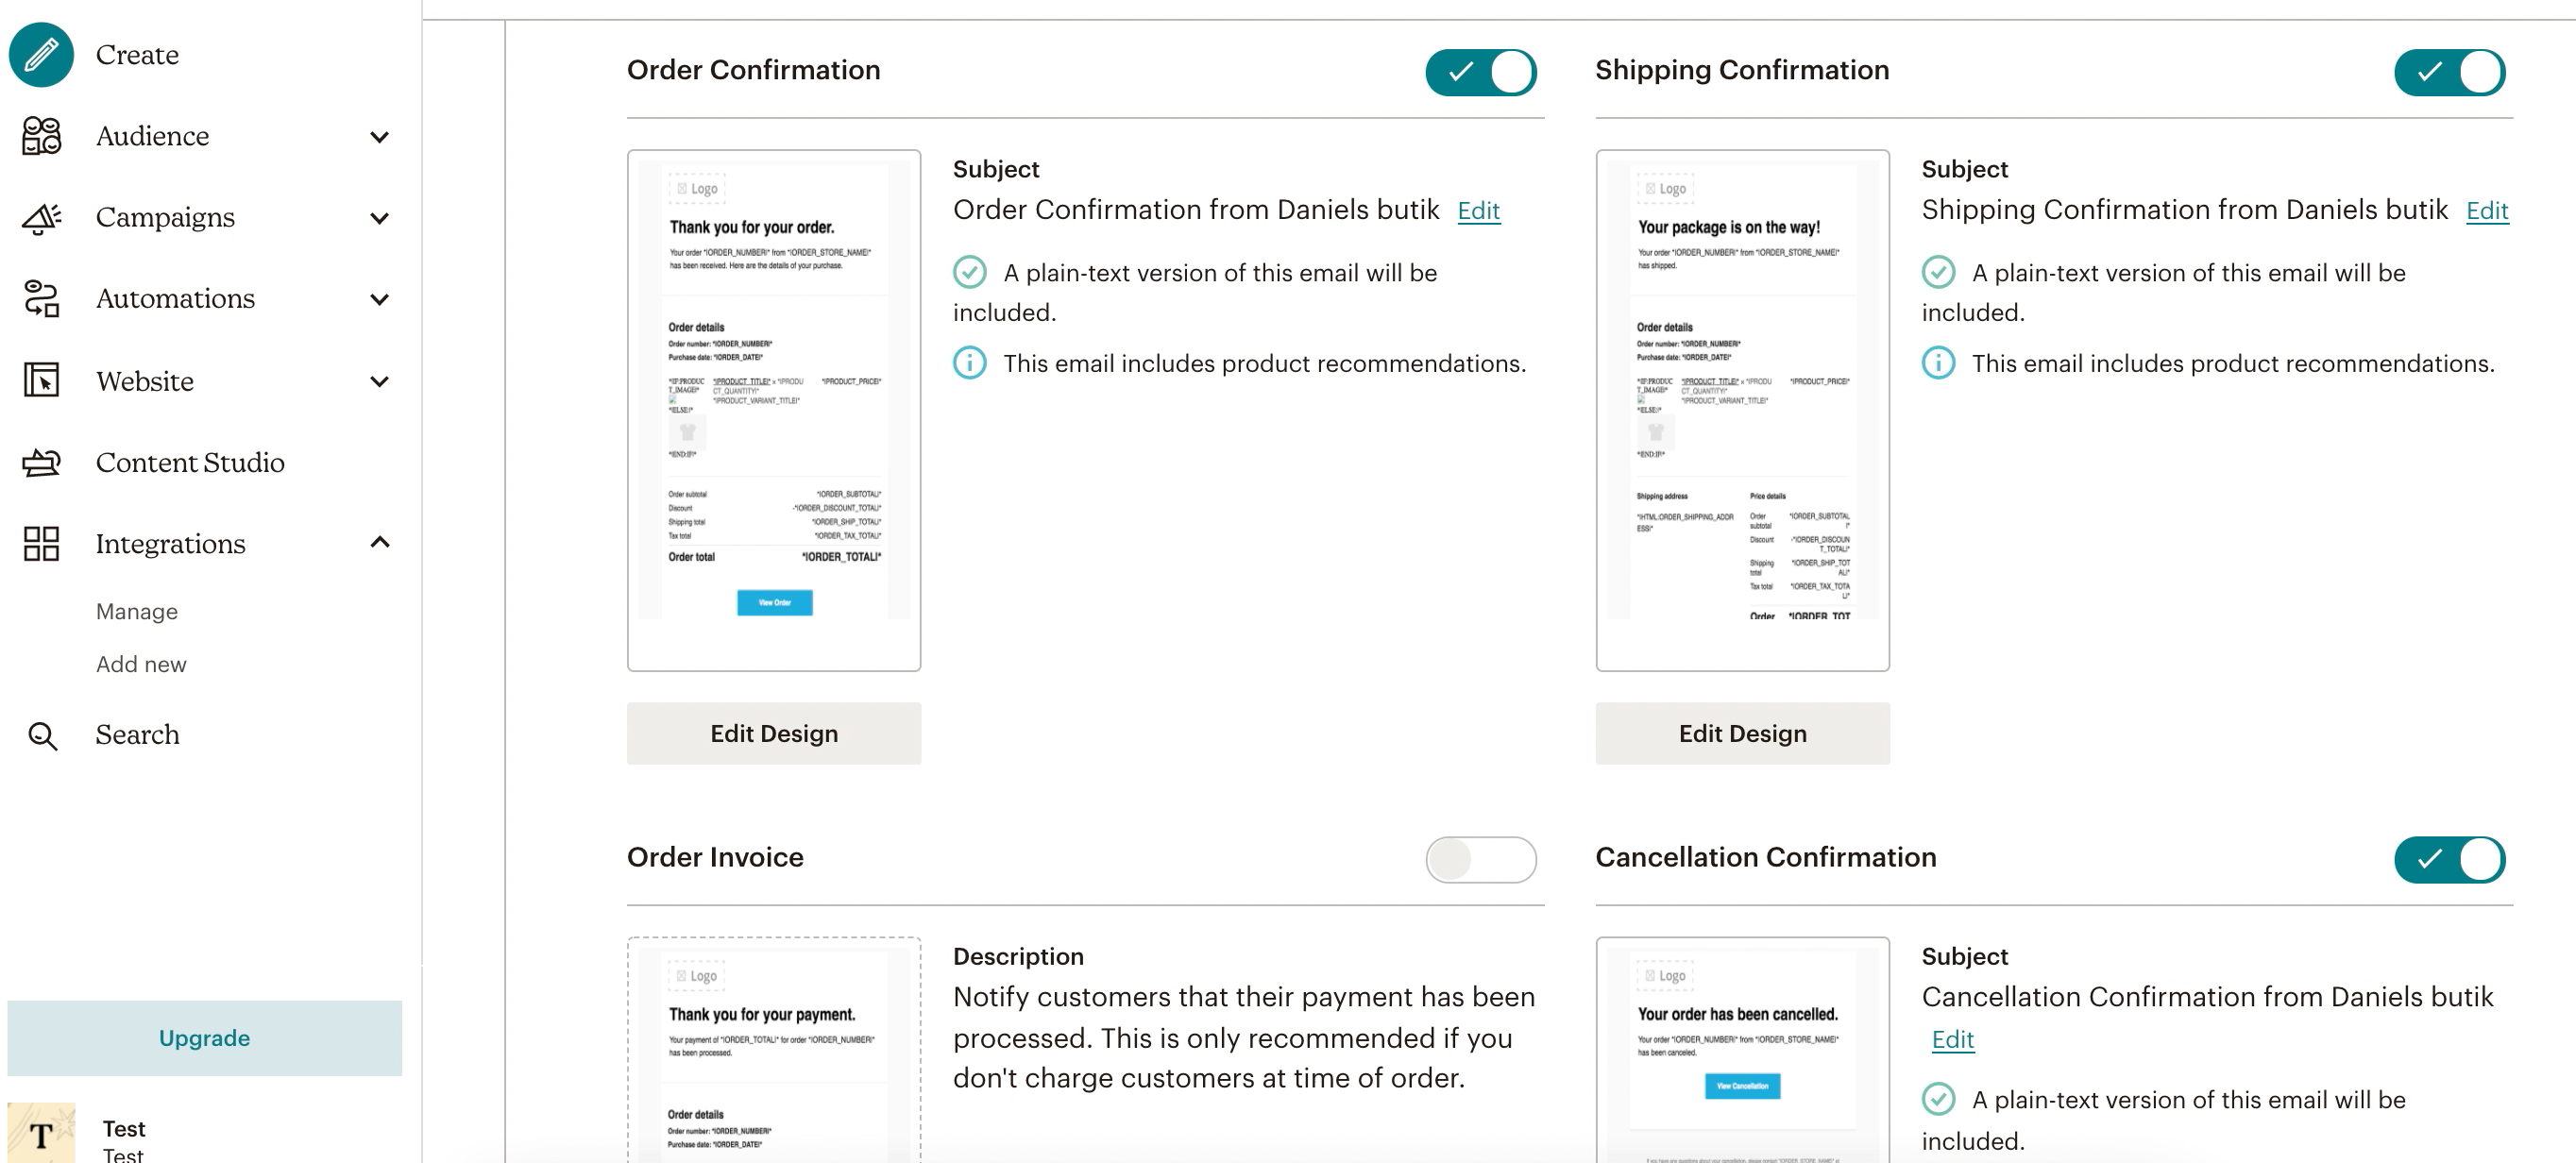Click Order Confirmation product recommendations info icon

click(x=969, y=363)
